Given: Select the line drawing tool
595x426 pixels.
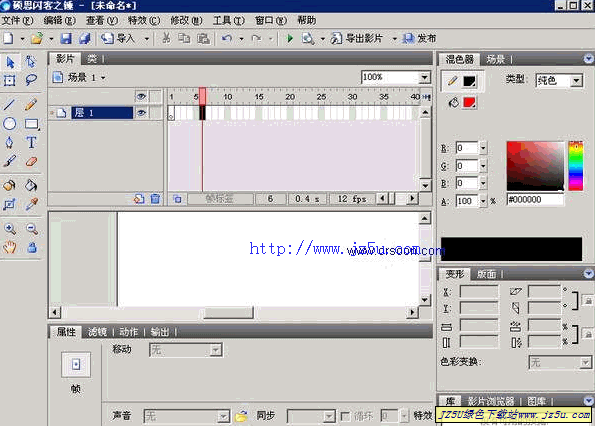Looking at the screenshot, I should (9, 104).
